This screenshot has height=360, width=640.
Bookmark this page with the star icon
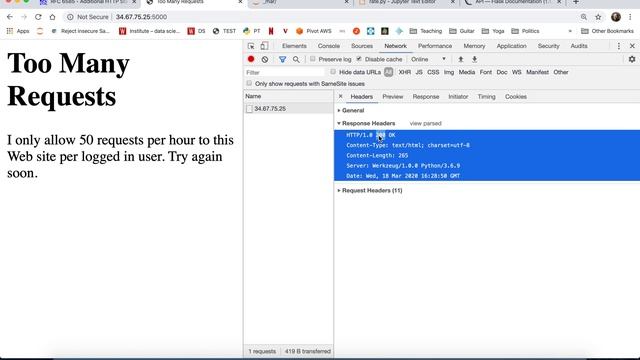coord(598,17)
